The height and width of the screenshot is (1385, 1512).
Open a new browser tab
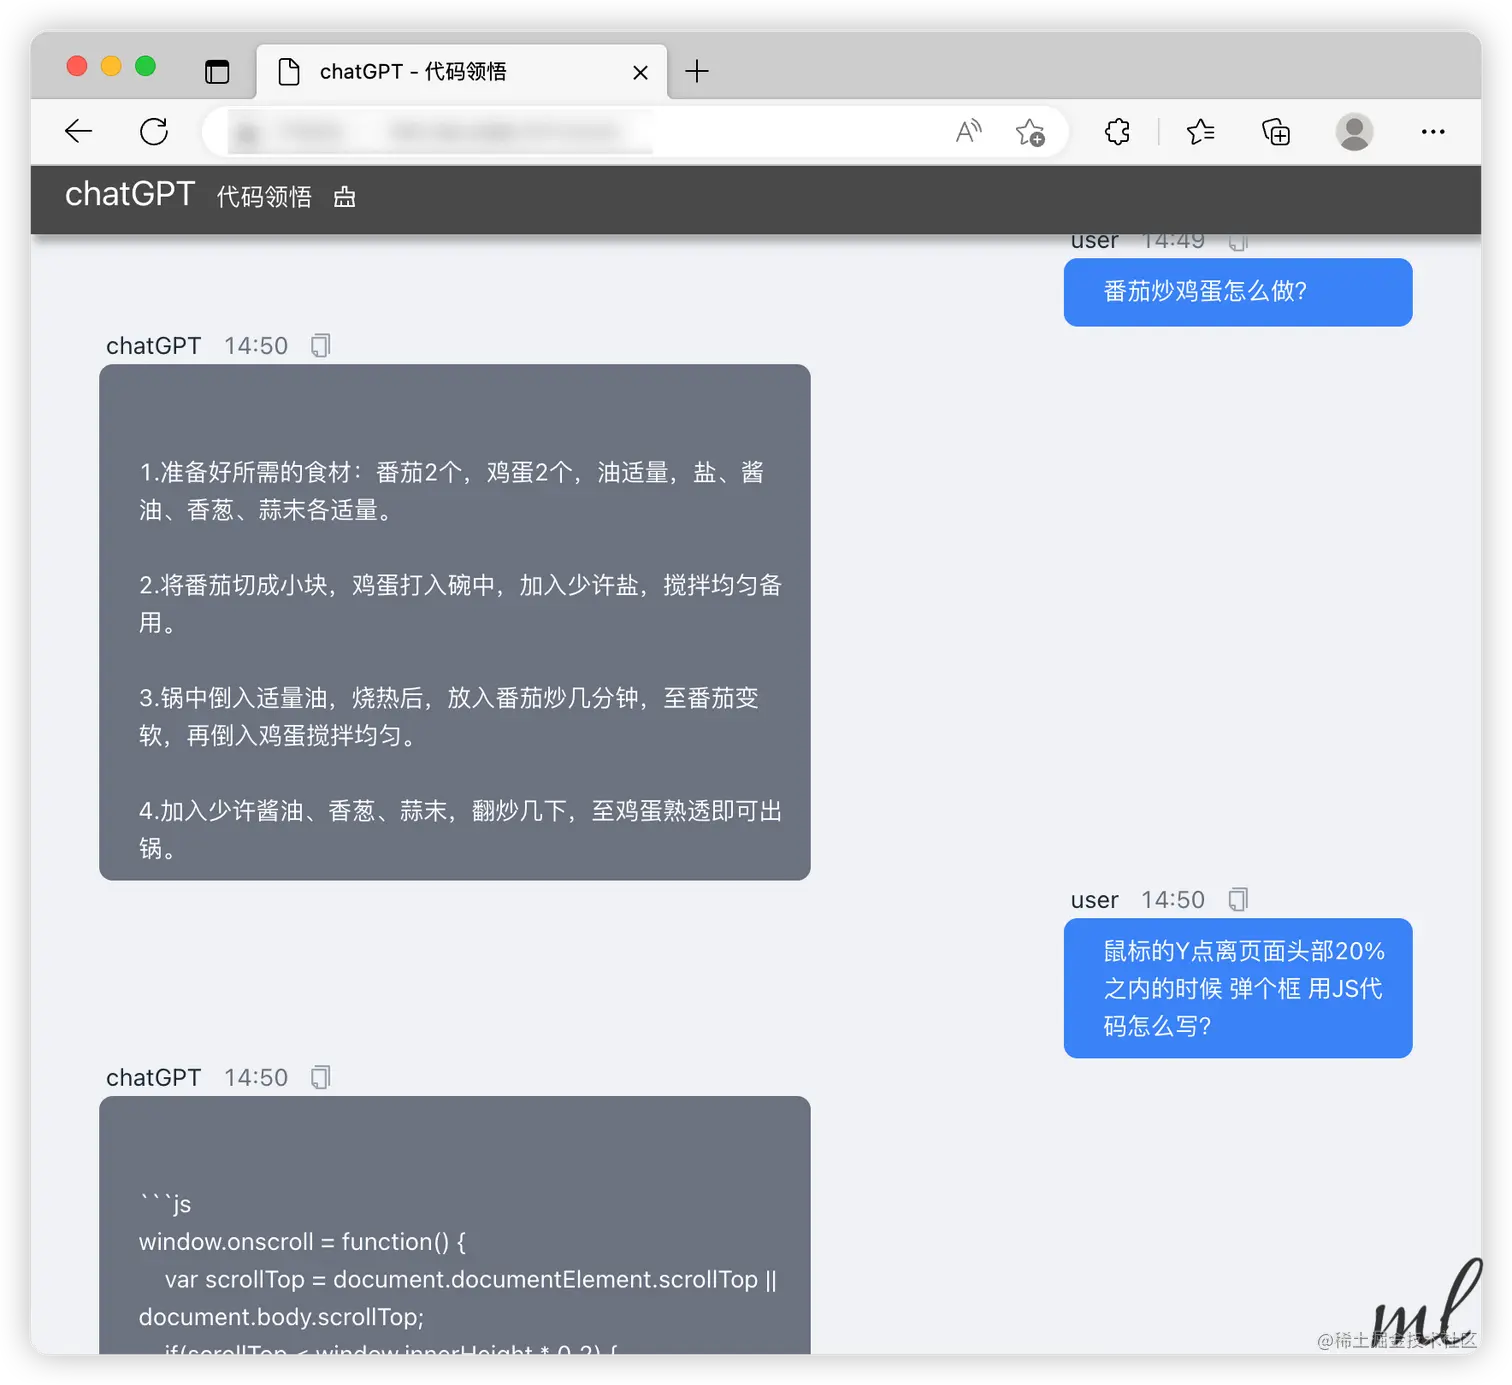point(697,71)
